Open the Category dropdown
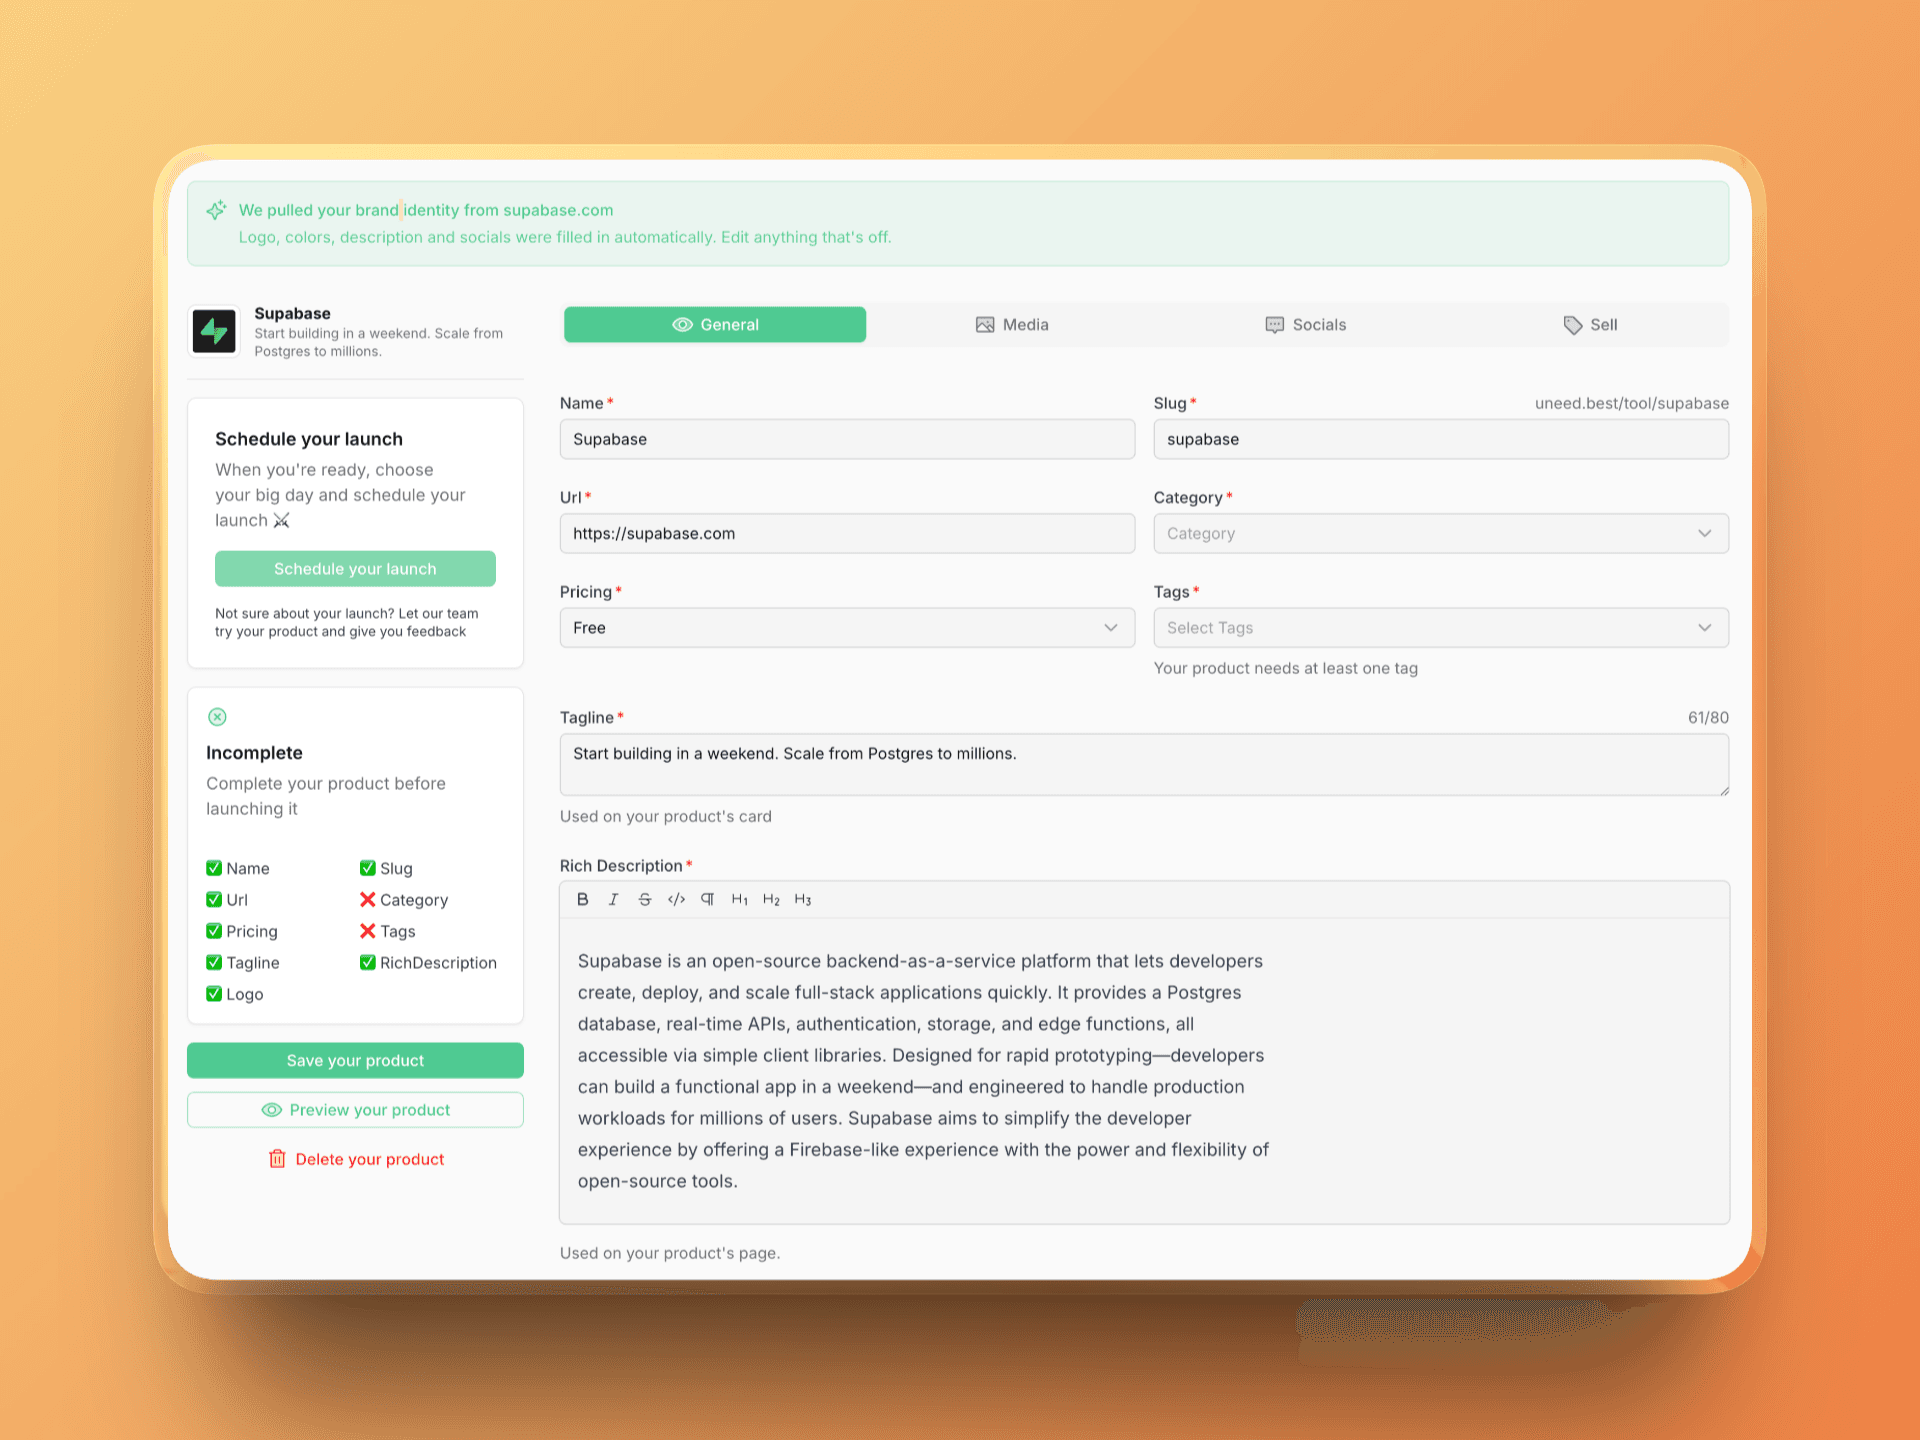Viewport: 1920px width, 1440px height. (x=1440, y=533)
